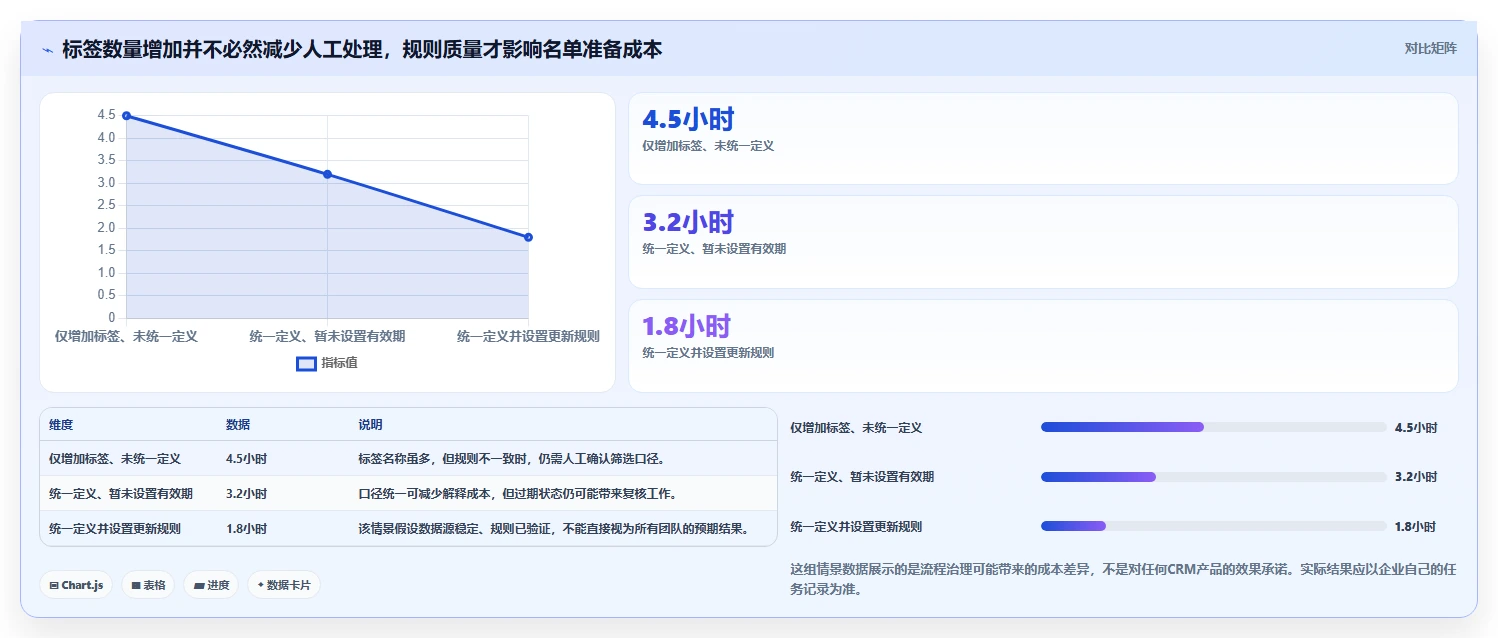This screenshot has width=1498, height=638.
Task: Click the 维度 table column header
Action: [x=61, y=425]
